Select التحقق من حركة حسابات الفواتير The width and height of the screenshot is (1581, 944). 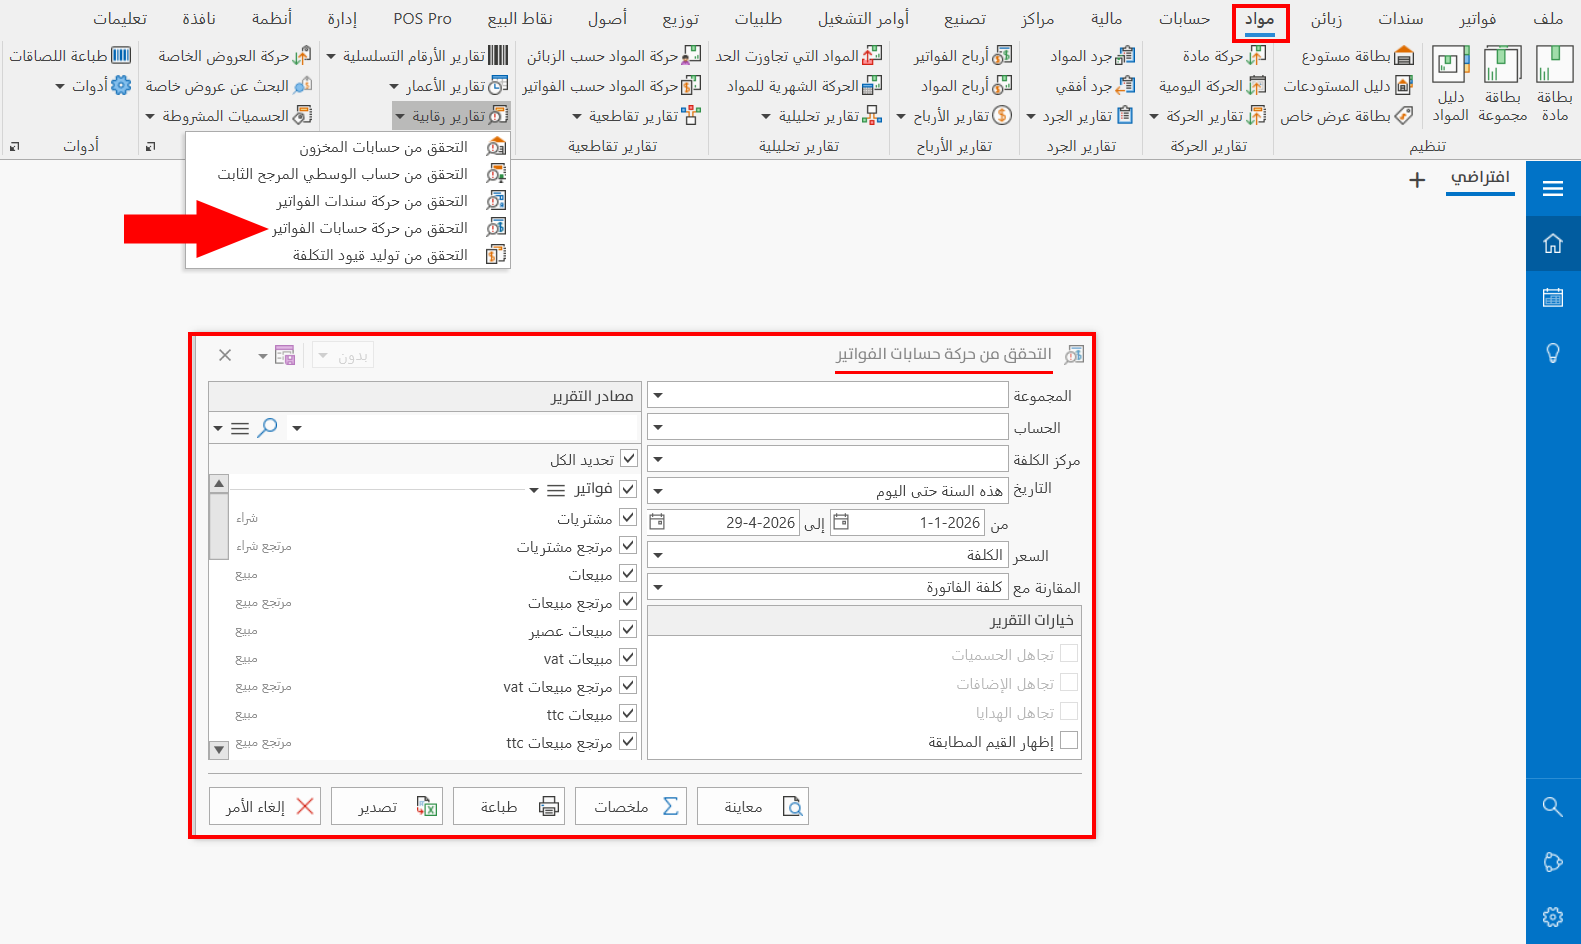(x=348, y=228)
